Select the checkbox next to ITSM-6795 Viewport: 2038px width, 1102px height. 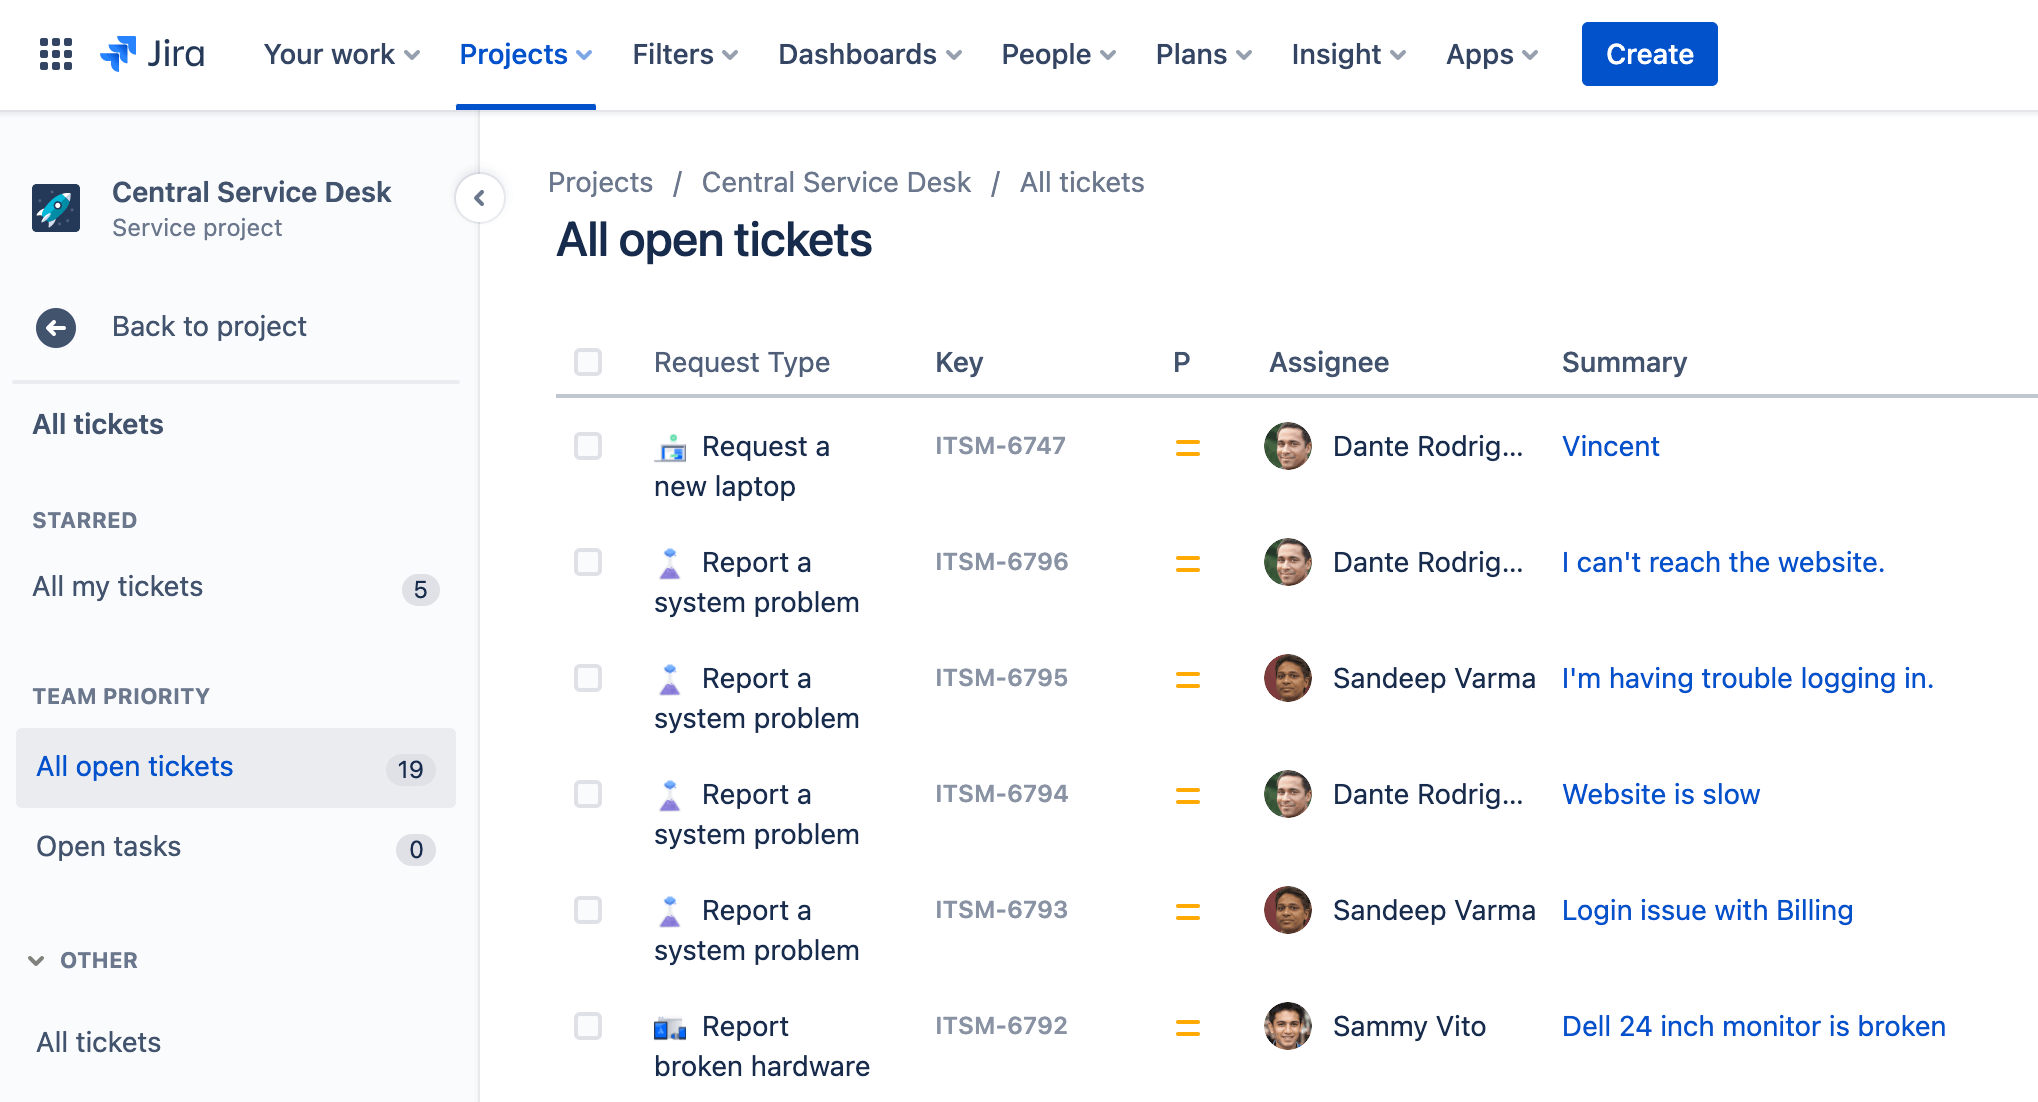point(588,676)
